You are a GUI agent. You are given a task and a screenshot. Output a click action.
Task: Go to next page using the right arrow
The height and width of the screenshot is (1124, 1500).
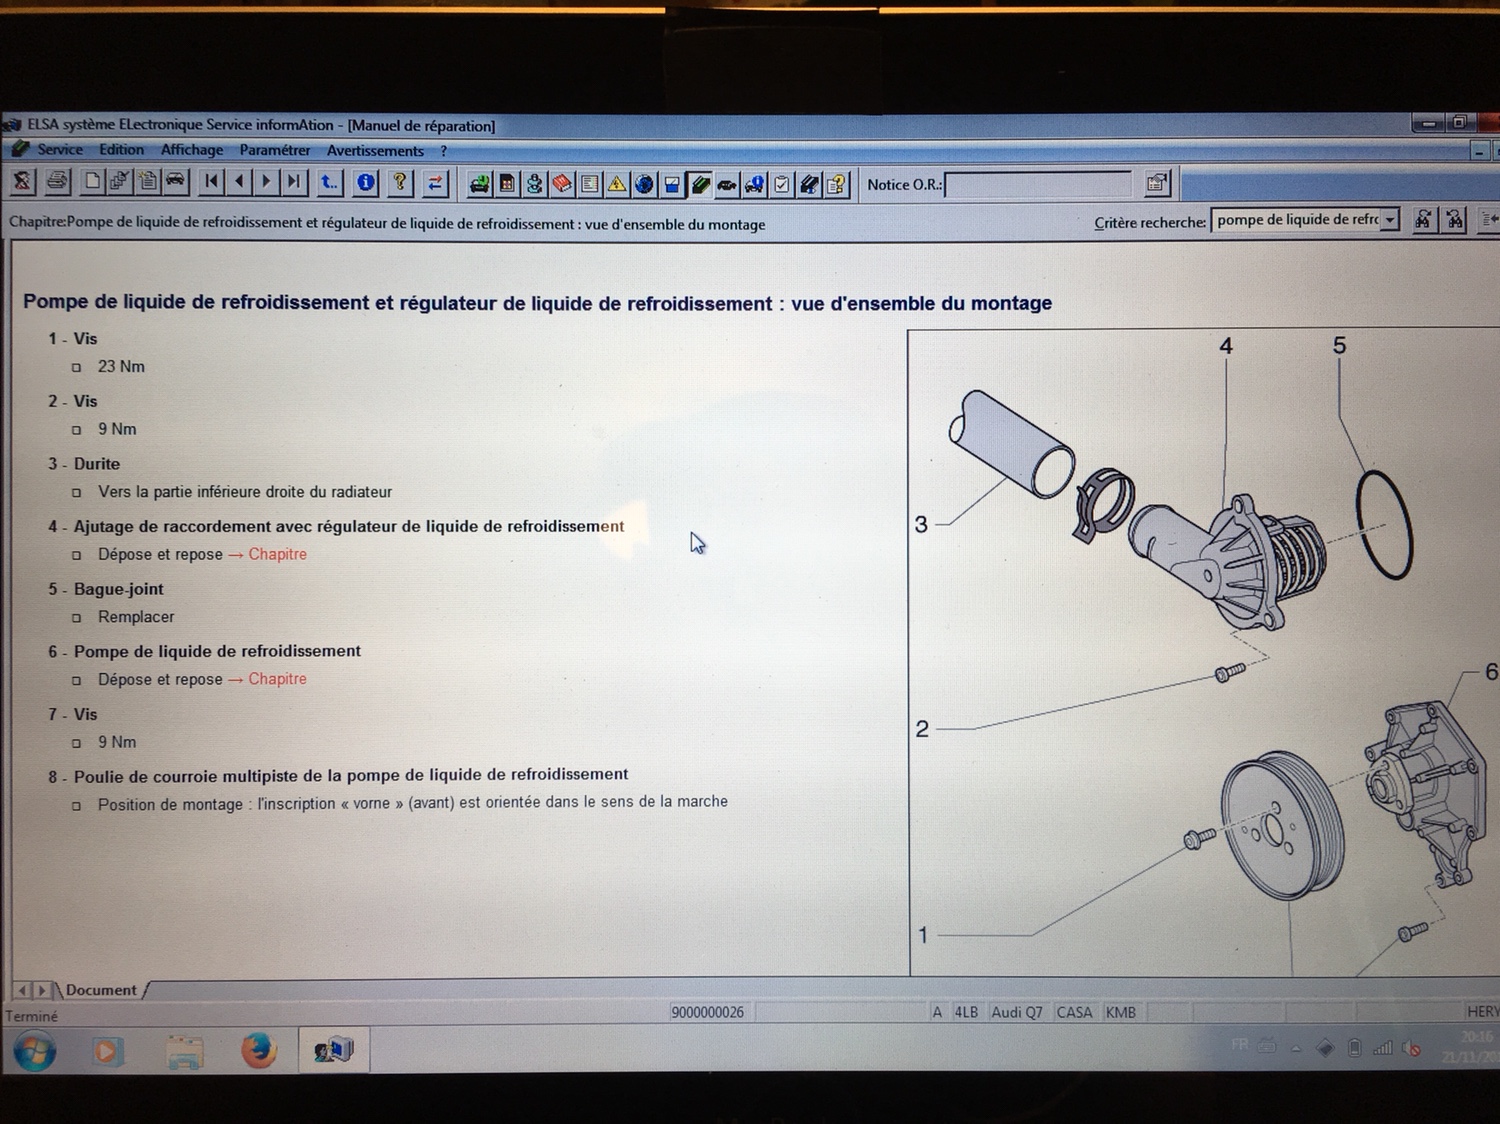pos(266,181)
